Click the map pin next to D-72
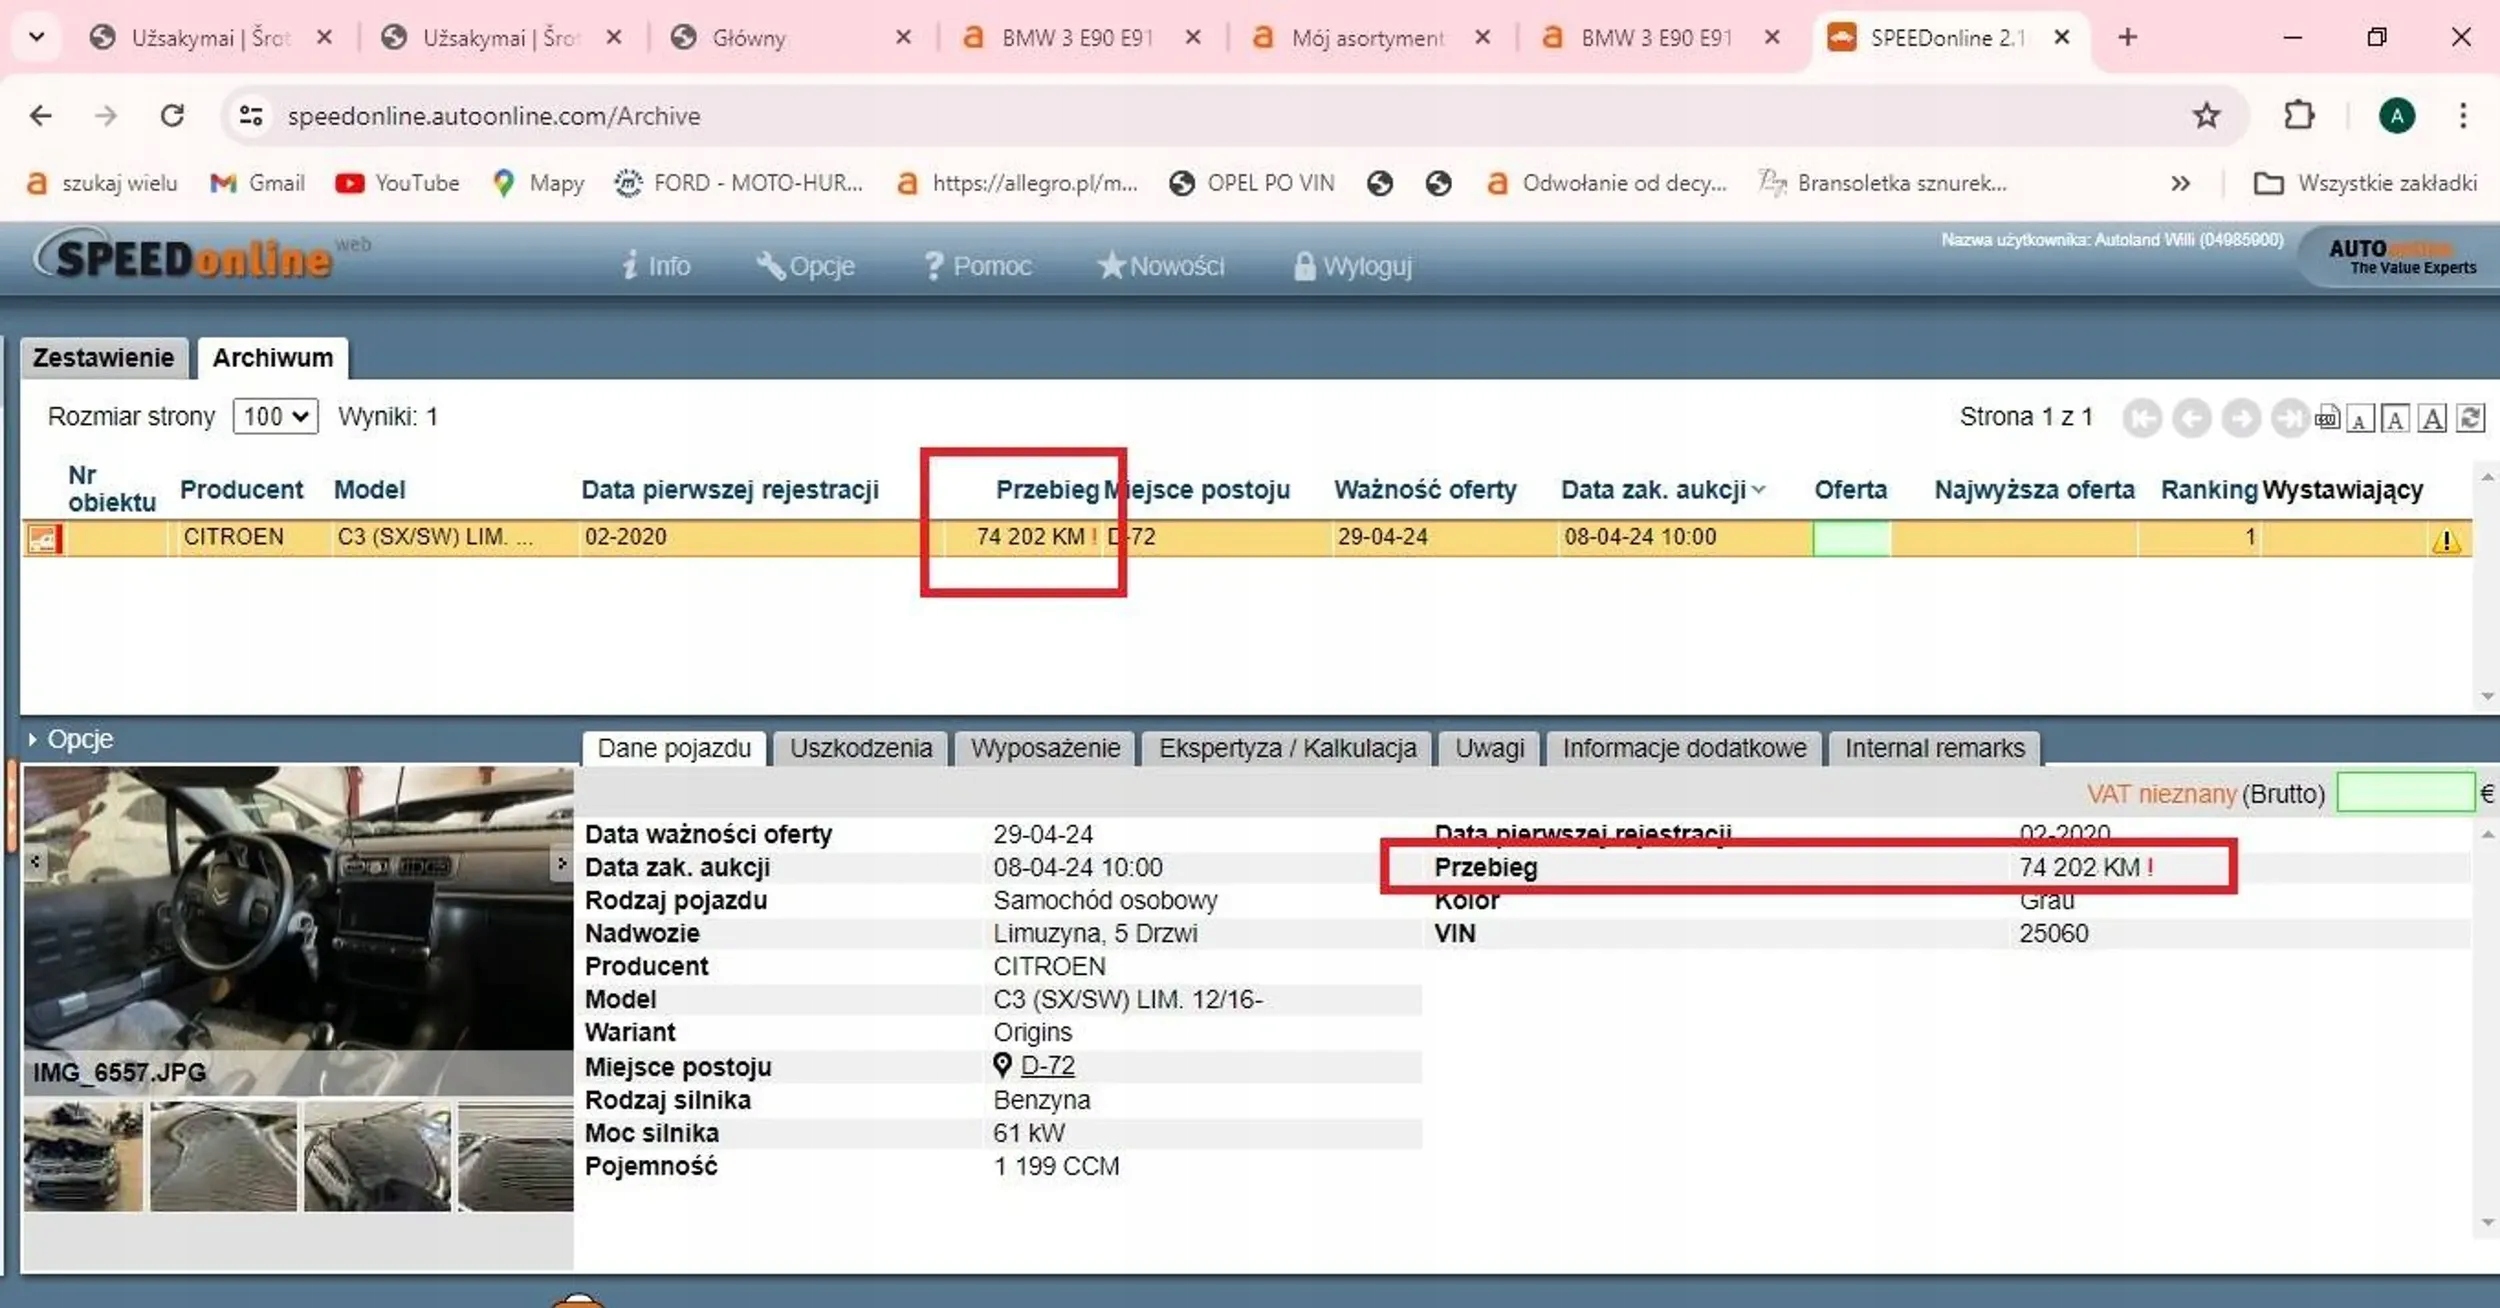Image resolution: width=2500 pixels, height=1308 pixels. [x=1002, y=1065]
